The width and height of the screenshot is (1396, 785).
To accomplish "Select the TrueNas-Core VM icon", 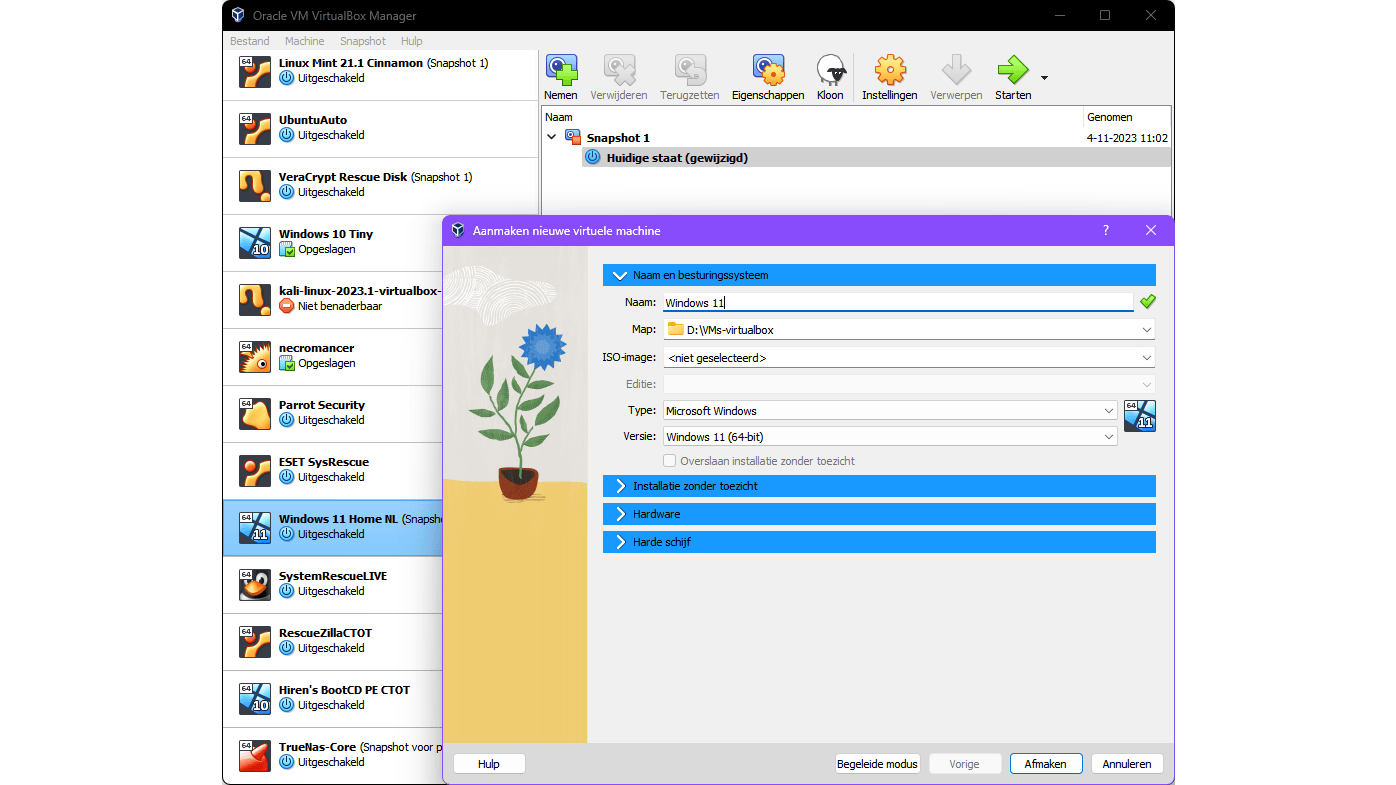I will 255,756.
